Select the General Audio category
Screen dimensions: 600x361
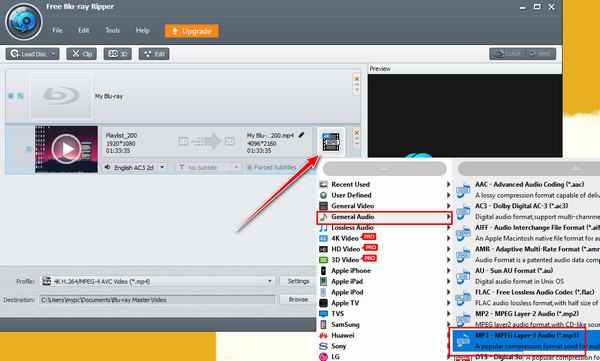click(385, 217)
